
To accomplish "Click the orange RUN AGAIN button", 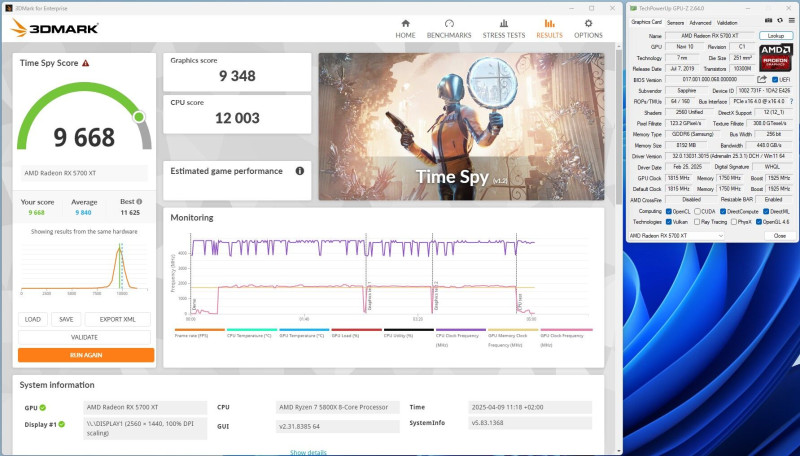I will coord(86,355).
